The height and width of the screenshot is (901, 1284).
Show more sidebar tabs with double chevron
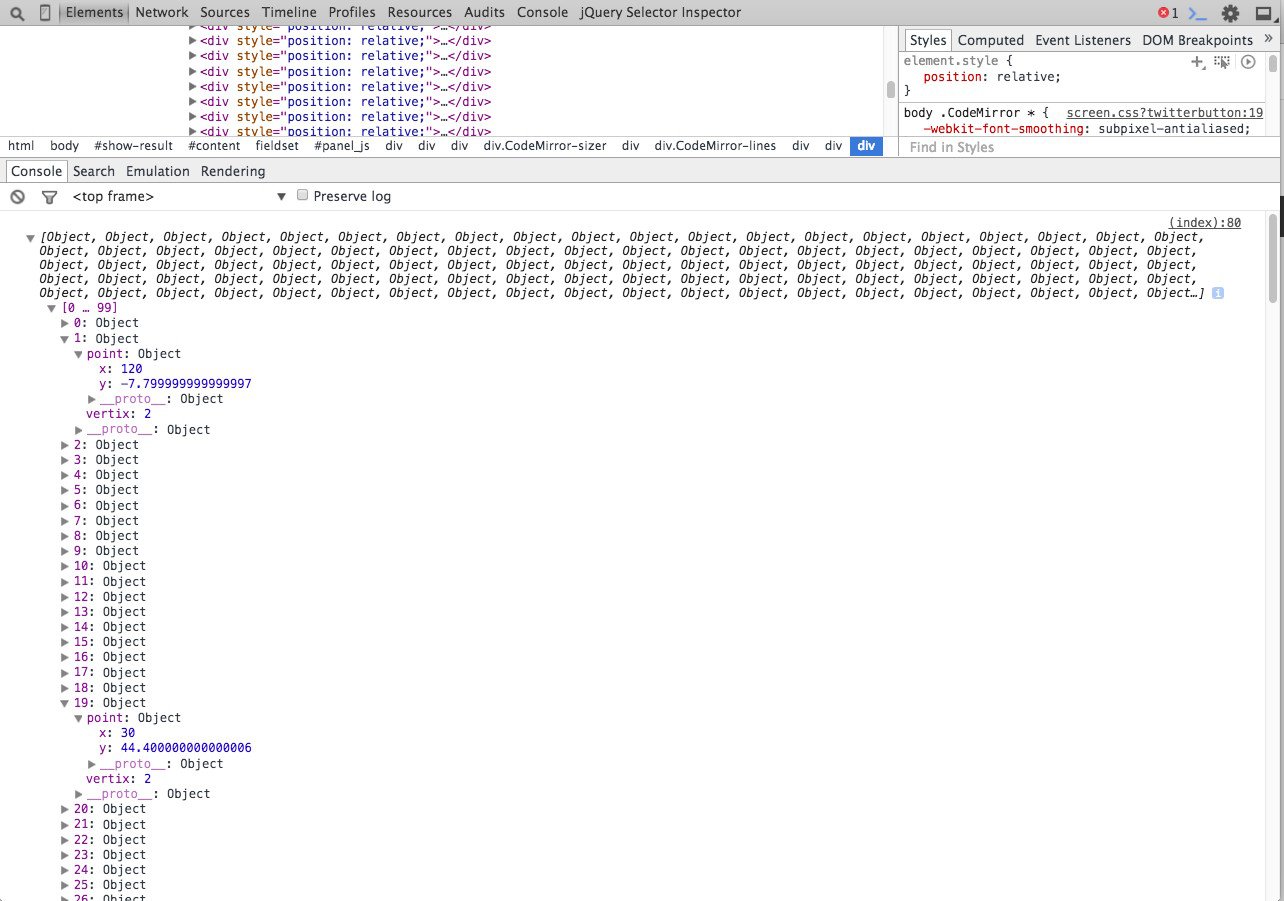pyautogui.click(x=1269, y=39)
